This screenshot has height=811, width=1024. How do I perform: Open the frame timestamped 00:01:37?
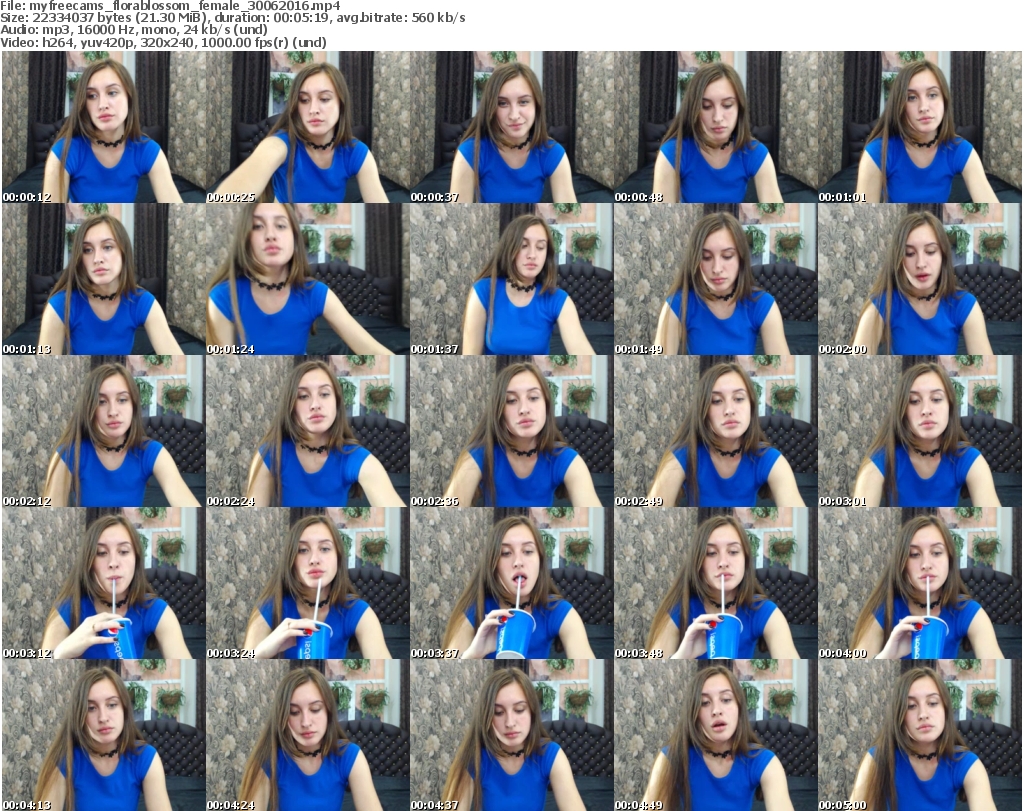coord(510,279)
